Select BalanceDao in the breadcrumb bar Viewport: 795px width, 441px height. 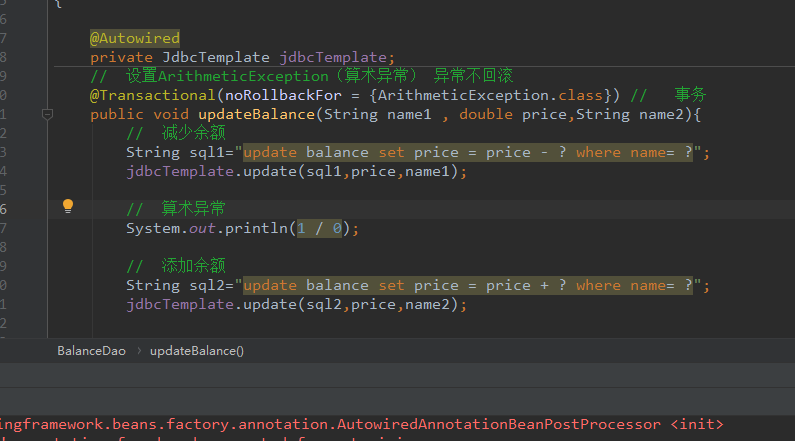(x=91, y=351)
